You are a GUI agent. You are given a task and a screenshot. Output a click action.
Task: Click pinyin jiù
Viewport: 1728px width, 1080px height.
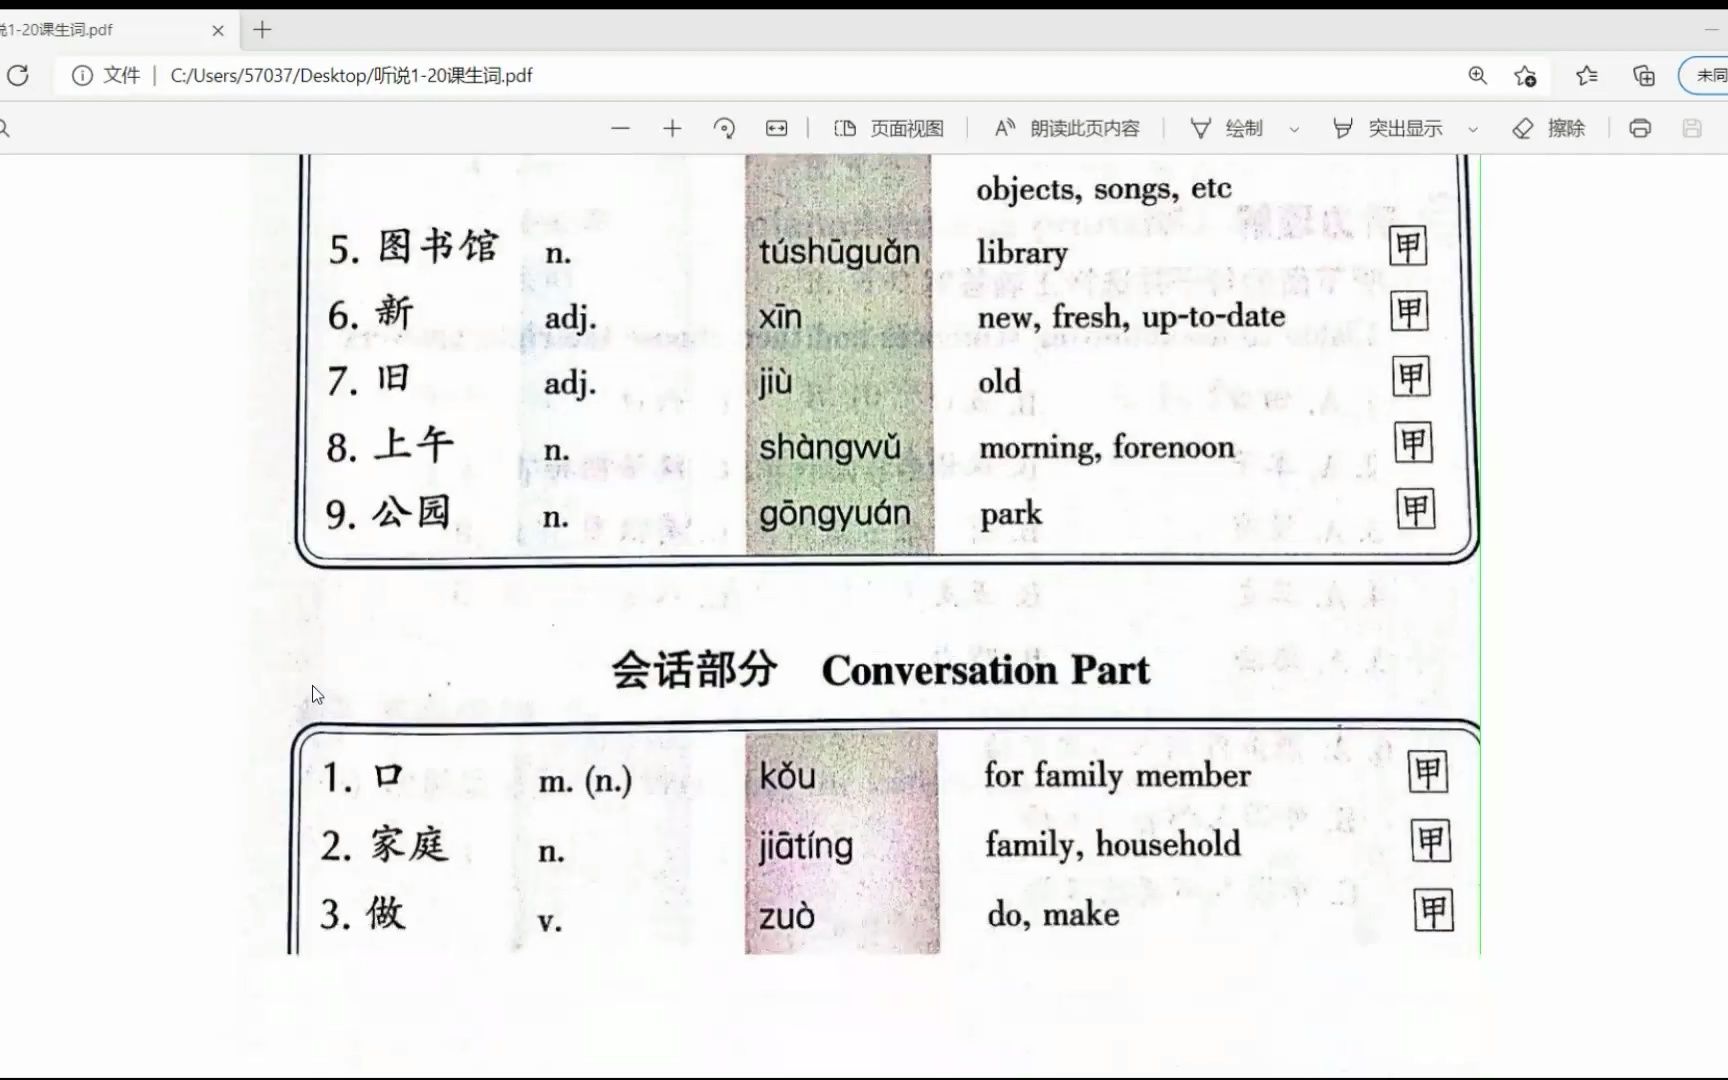[775, 382]
